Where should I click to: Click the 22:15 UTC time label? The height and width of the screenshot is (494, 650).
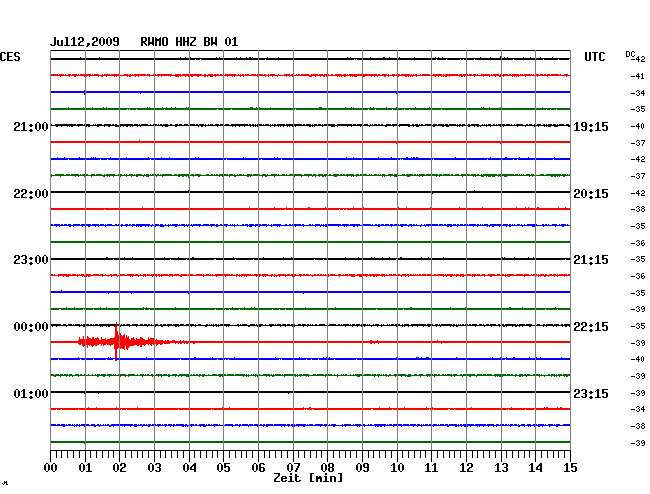591,327
